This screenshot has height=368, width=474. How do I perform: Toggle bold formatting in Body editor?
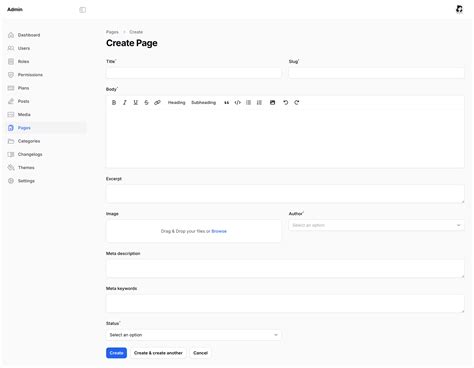coord(114,103)
